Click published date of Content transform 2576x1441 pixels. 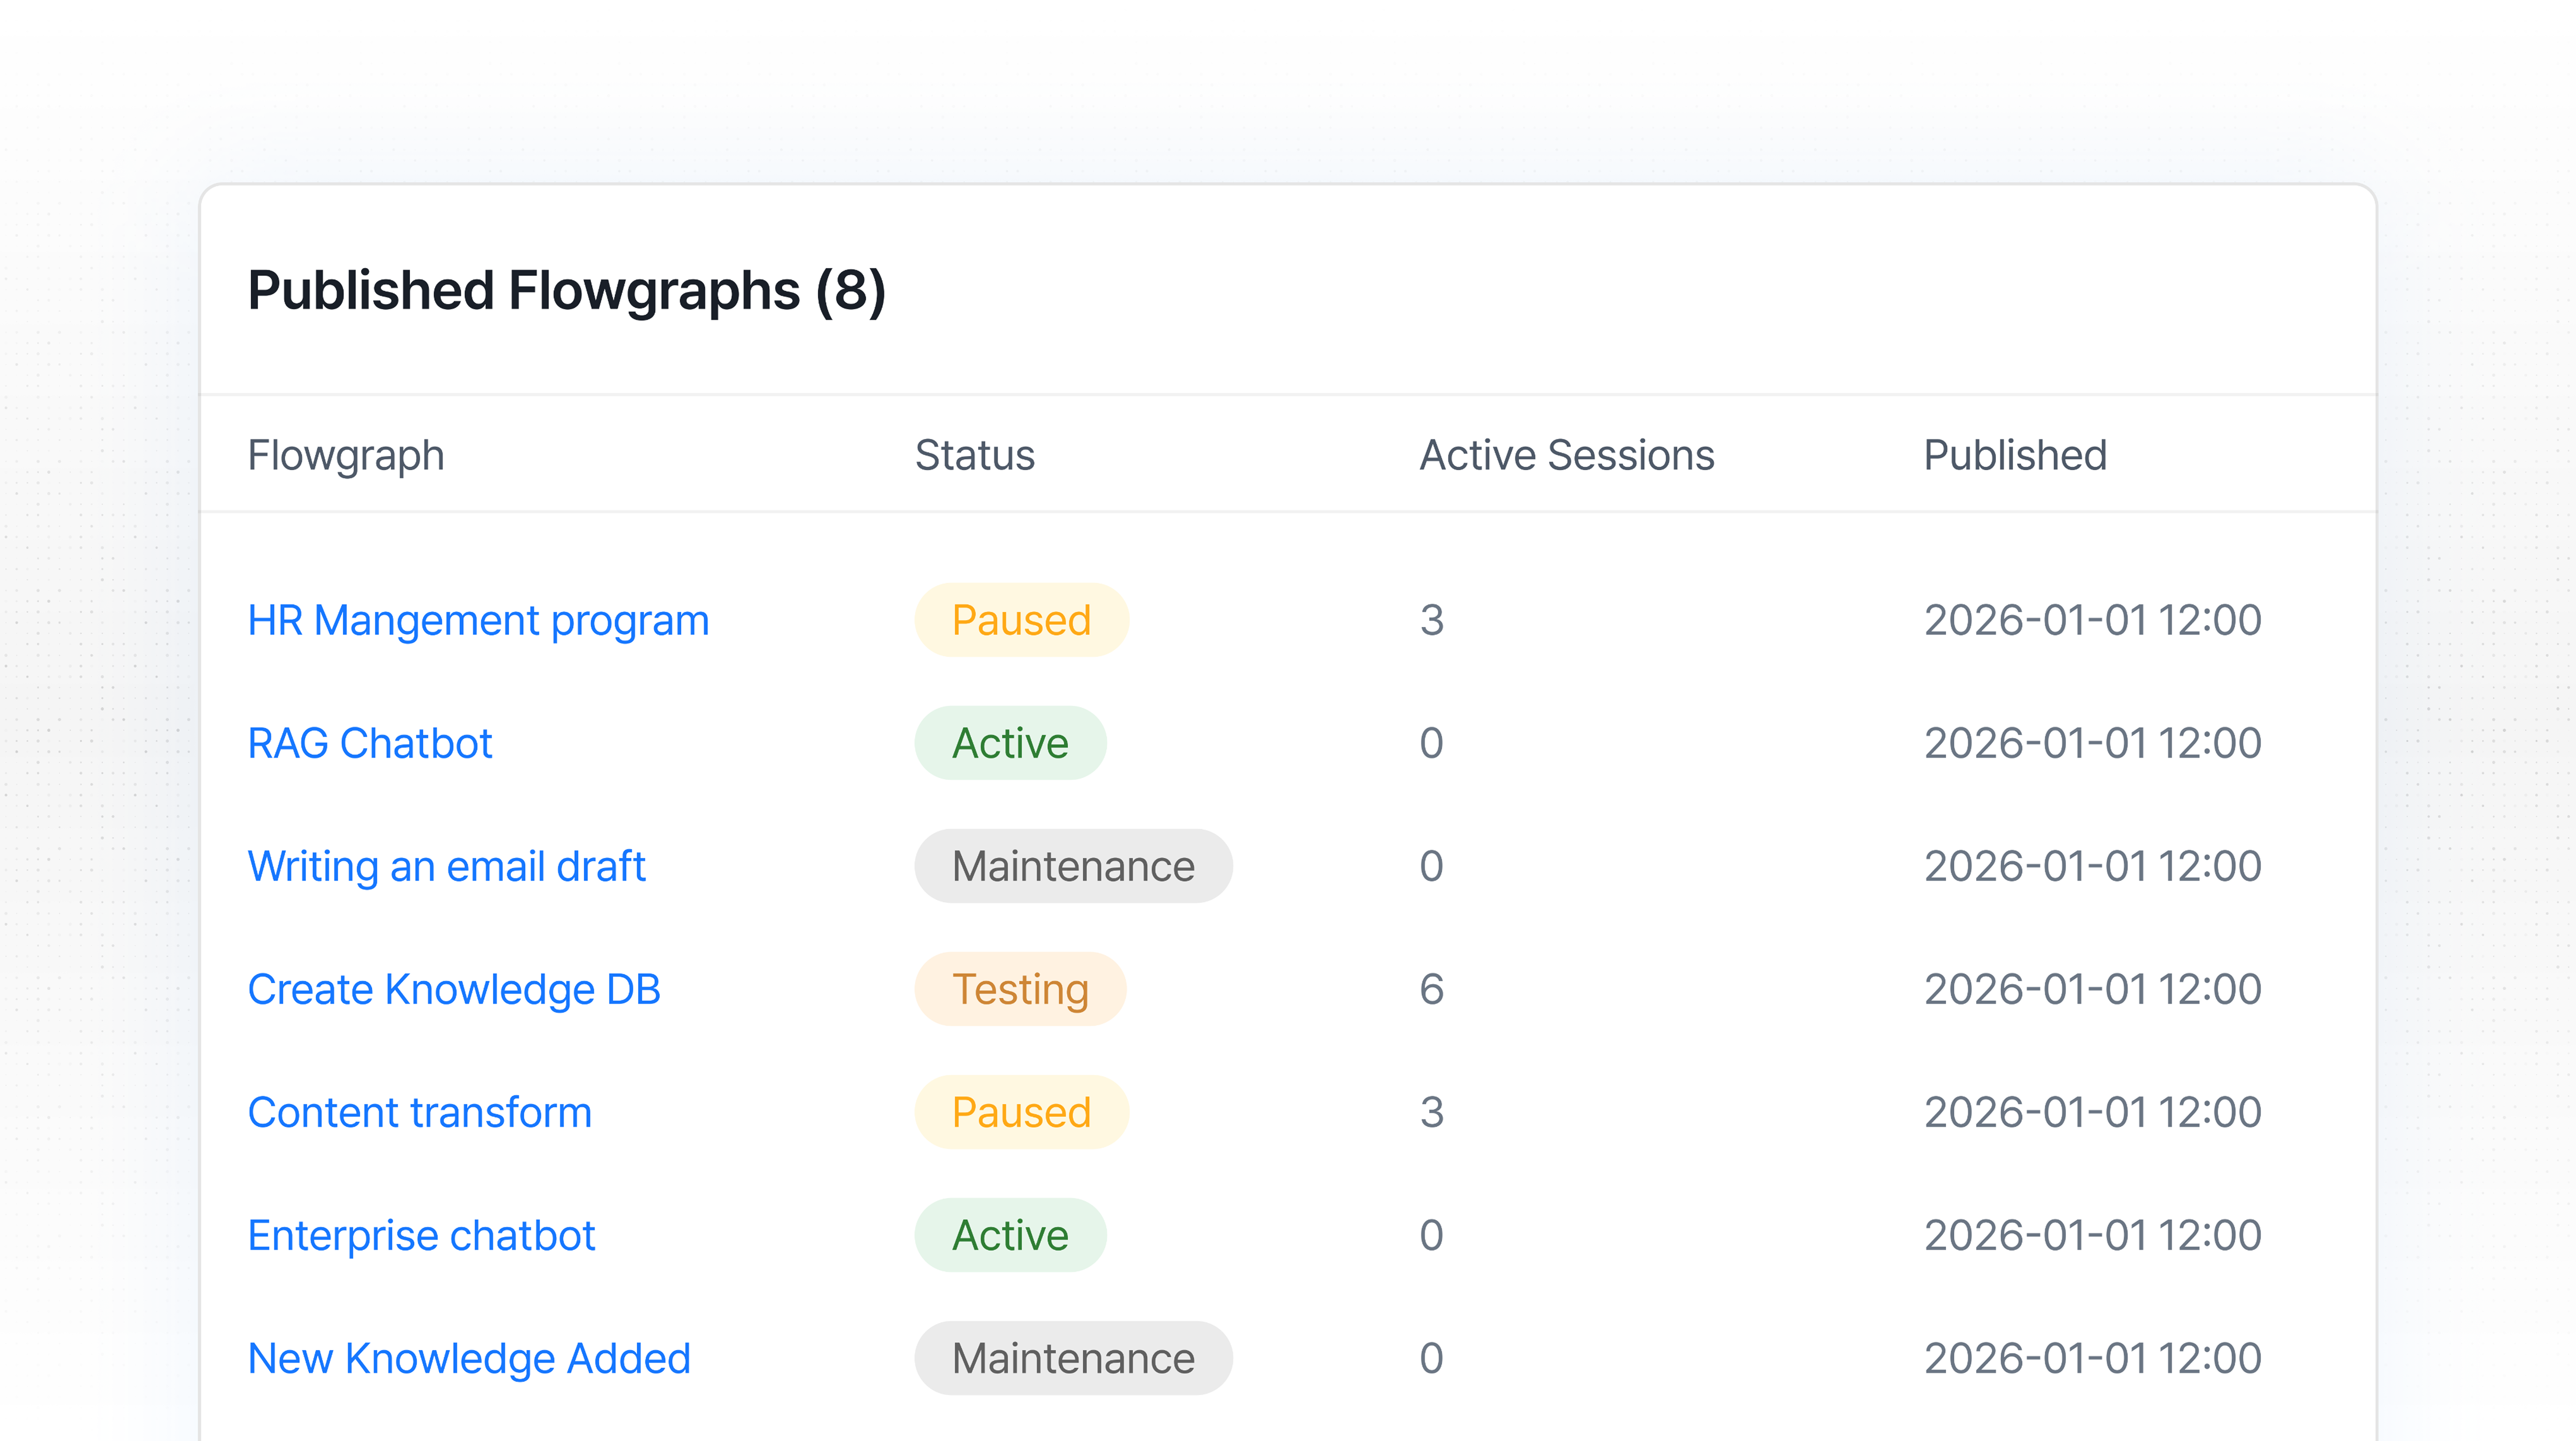pos(2093,1112)
